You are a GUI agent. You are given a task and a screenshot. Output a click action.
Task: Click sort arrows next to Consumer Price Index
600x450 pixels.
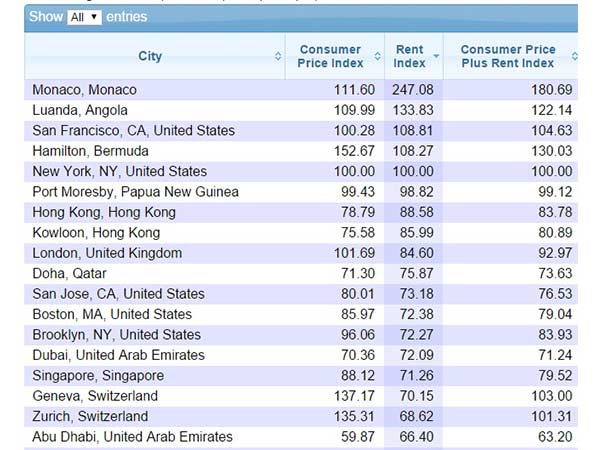(377, 57)
